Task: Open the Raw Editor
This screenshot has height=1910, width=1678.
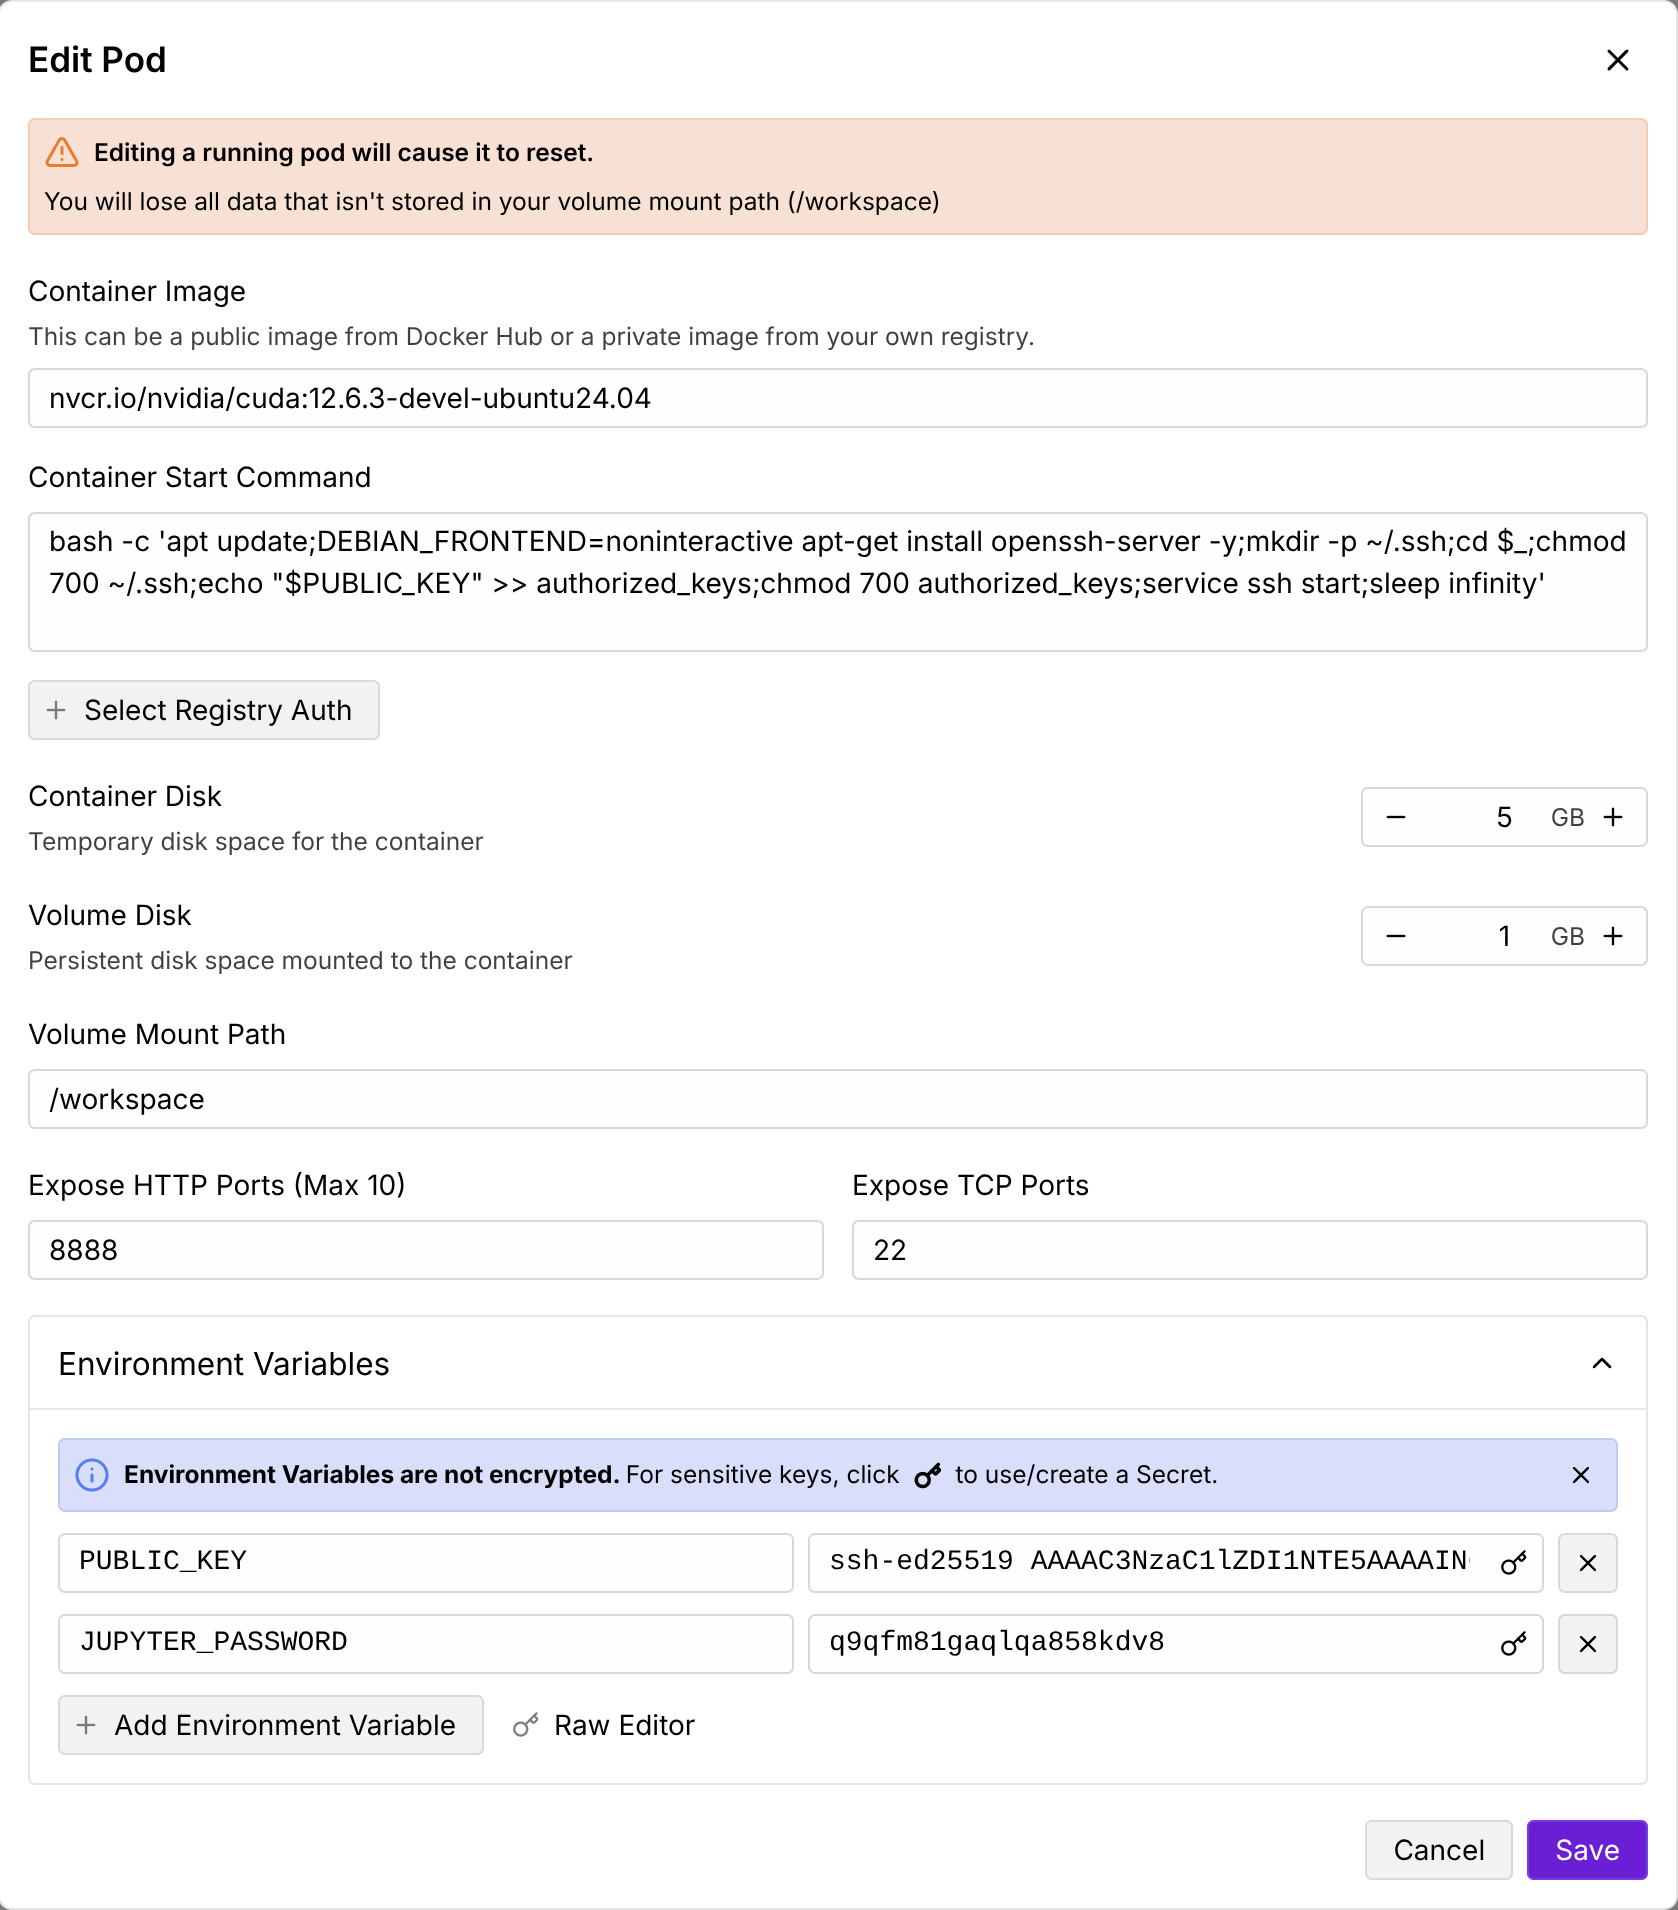Action: pyautogui.click(x=604, y=1725)
